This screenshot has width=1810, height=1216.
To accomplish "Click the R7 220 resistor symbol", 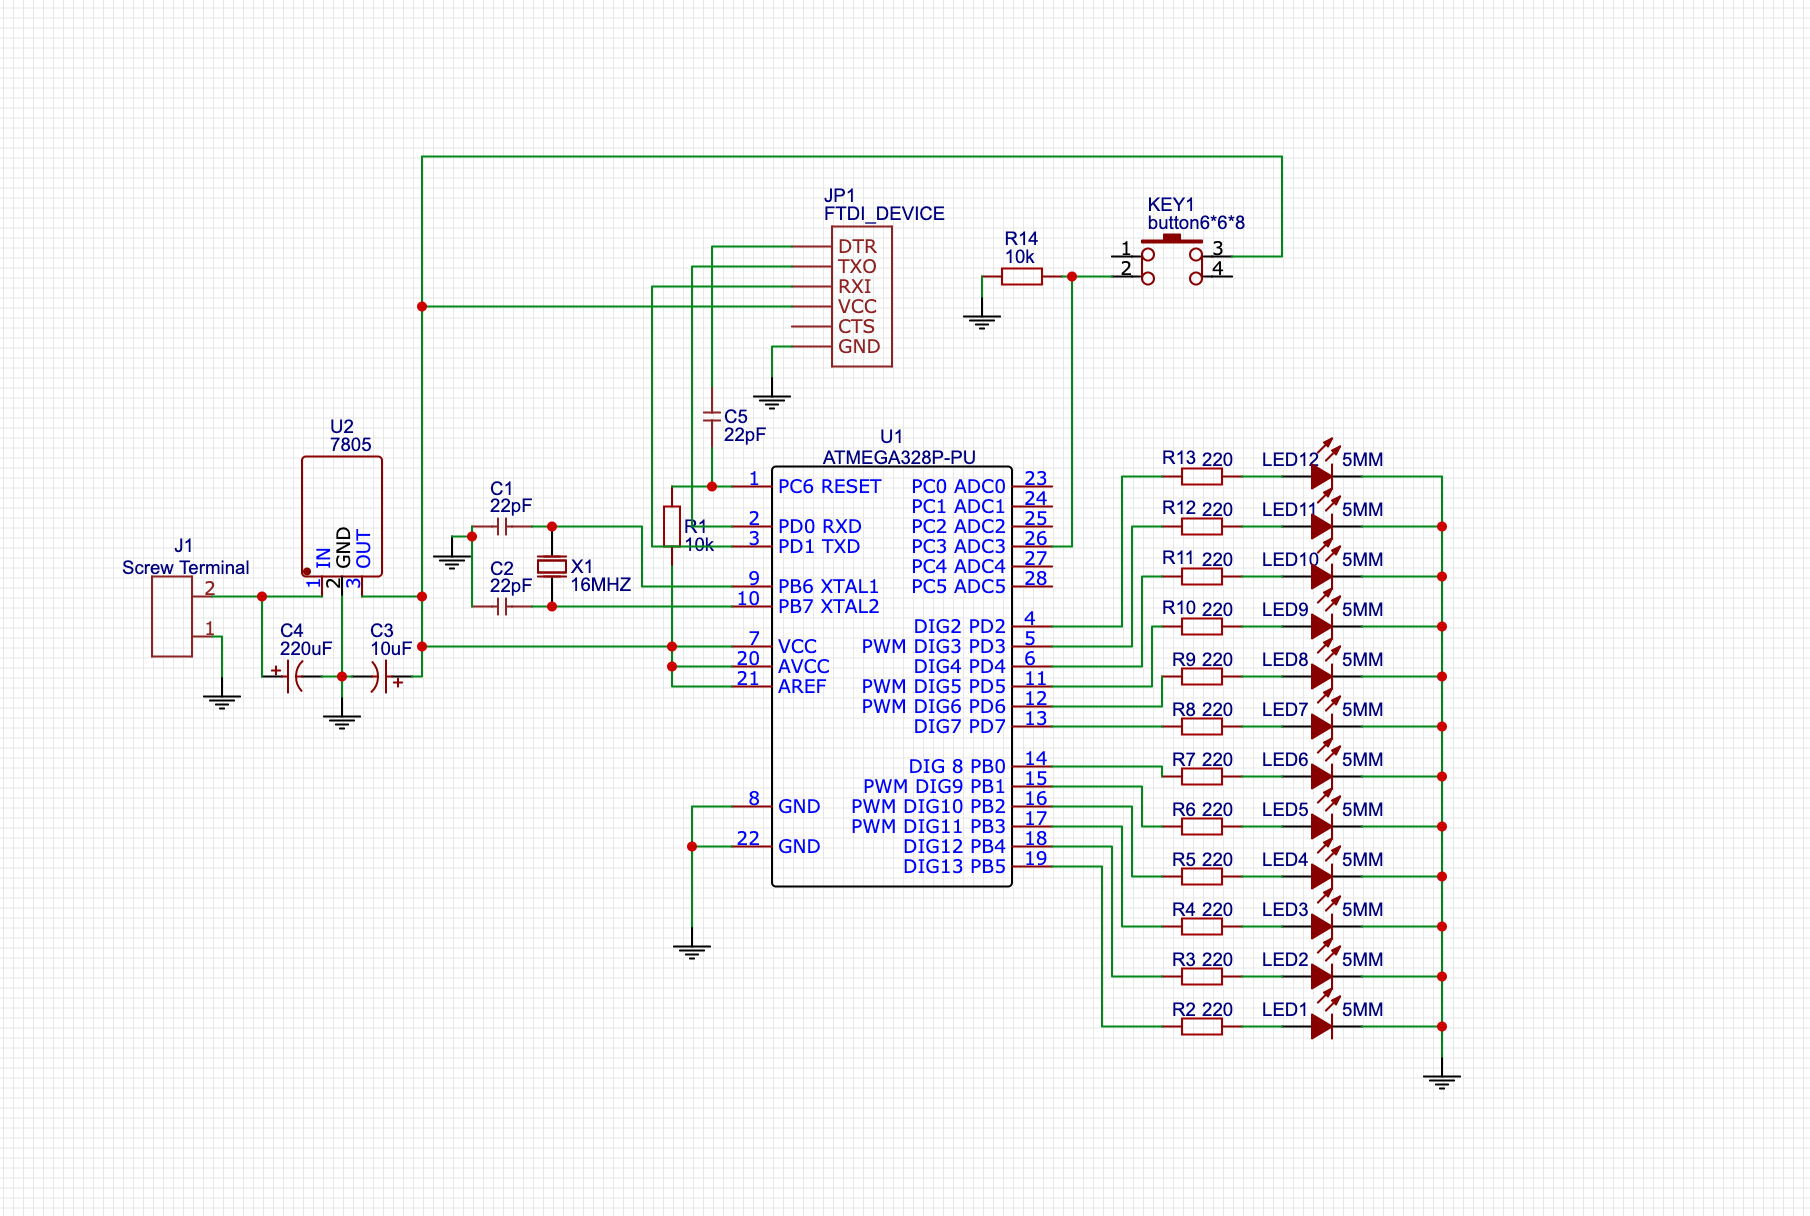I will [x=1201, y=777].
